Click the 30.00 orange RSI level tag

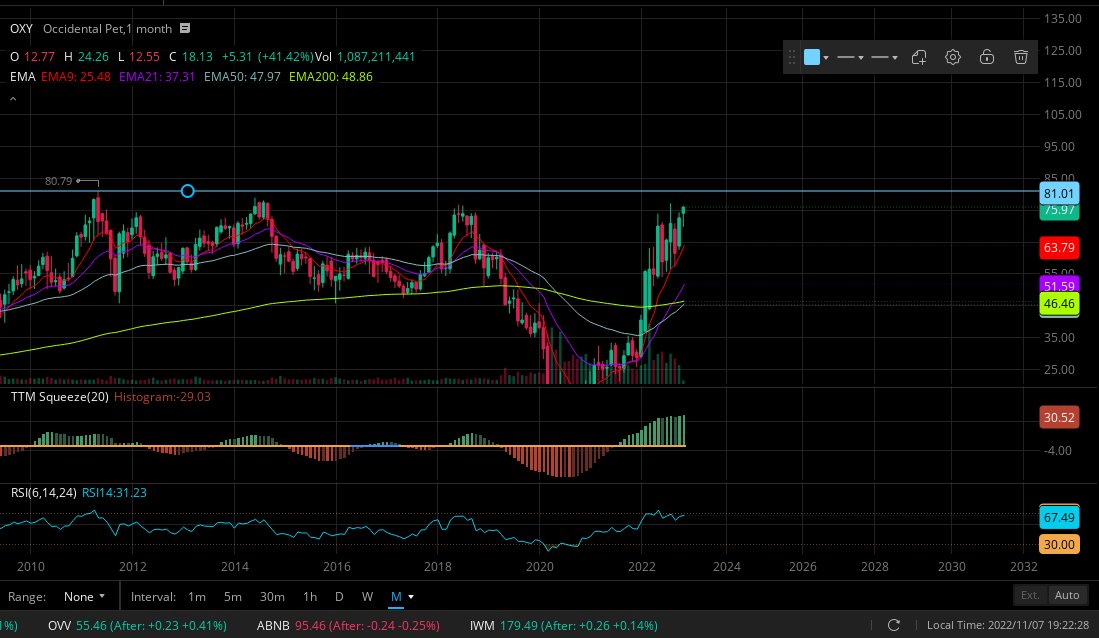point(1058,544)
